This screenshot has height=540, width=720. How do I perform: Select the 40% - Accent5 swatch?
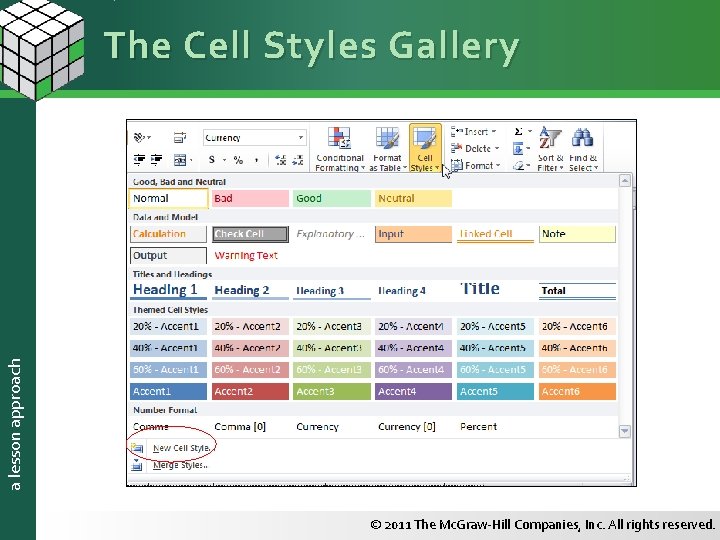[495, 348]
